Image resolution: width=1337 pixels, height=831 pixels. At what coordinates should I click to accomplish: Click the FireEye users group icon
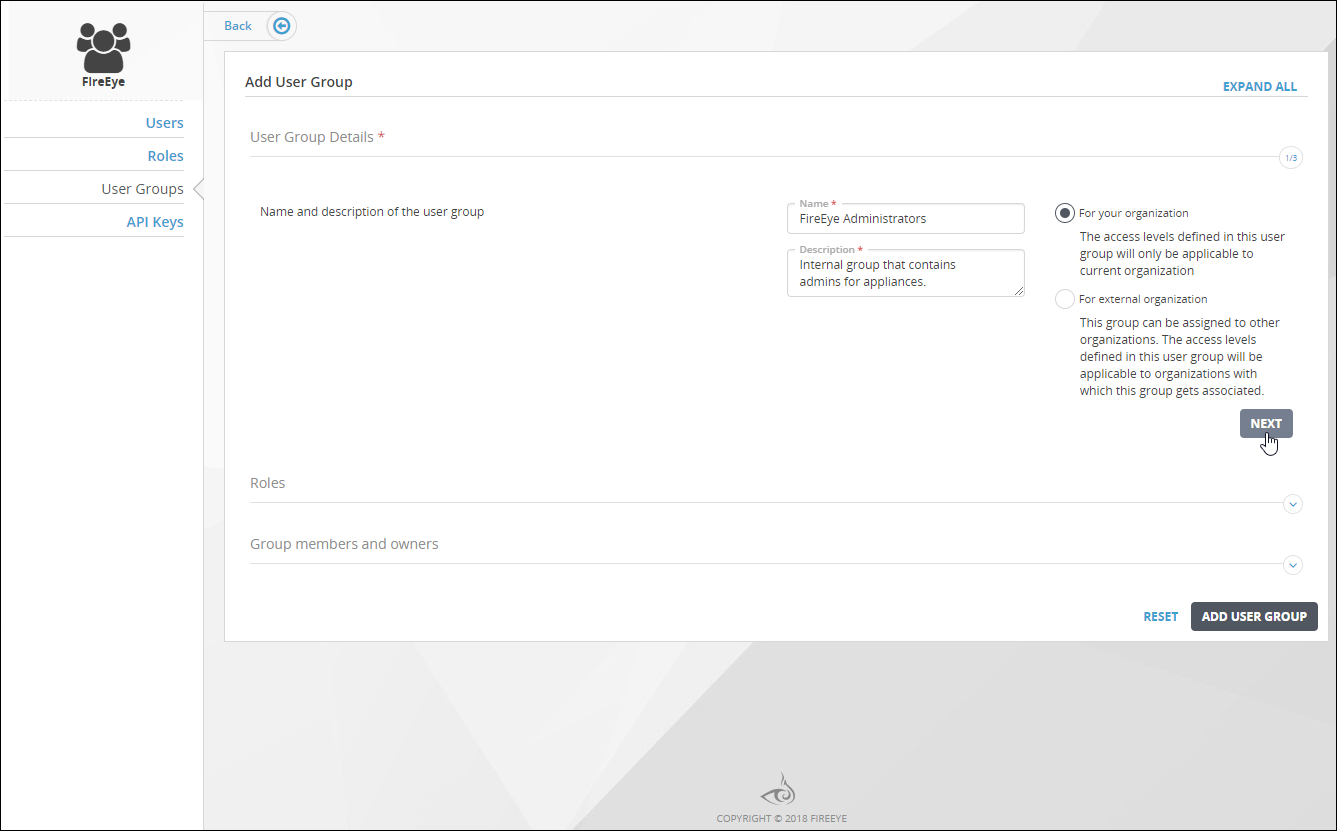point(103,47)
